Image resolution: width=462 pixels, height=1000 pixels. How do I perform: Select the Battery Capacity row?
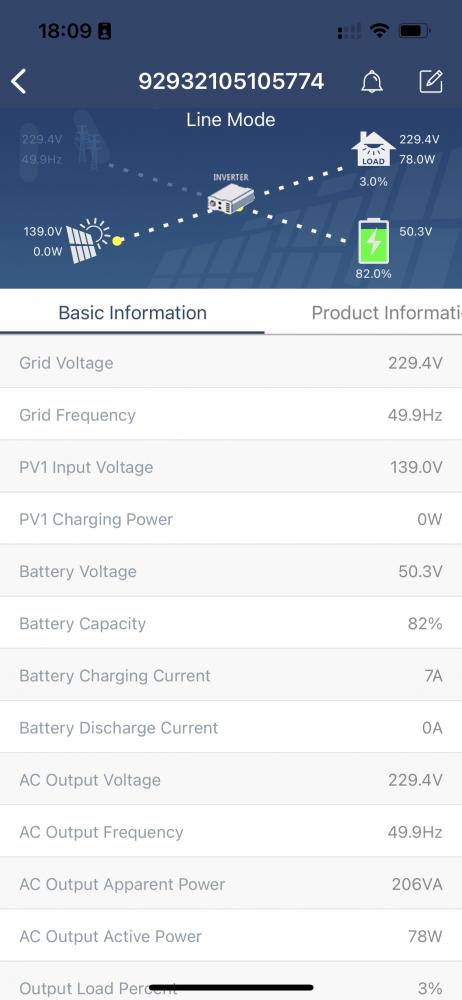click(x=231, y=623)
